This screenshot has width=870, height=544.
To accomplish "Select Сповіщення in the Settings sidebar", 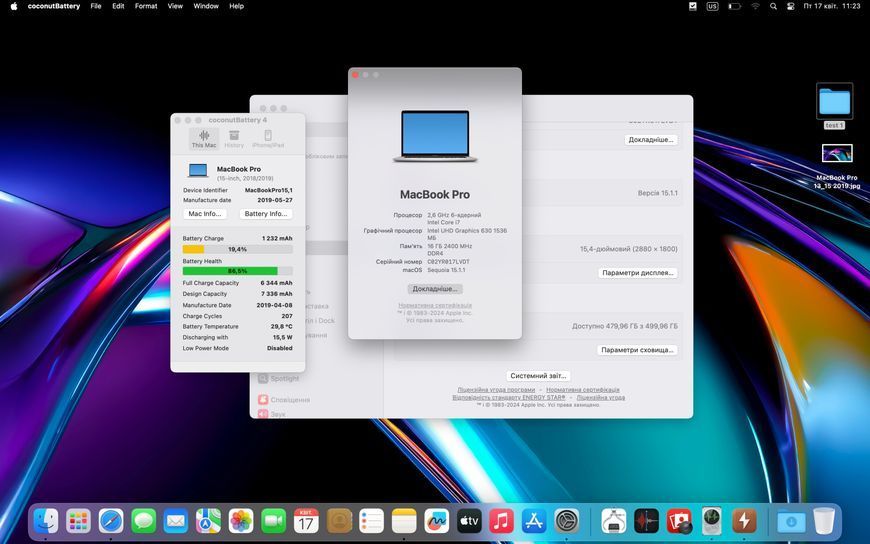I will (x=284, y=400).
